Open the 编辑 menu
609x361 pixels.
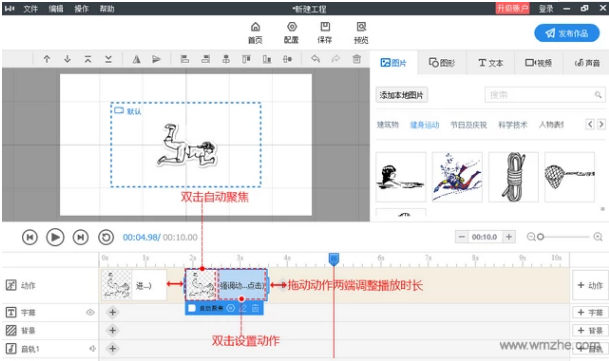[56, 9]
